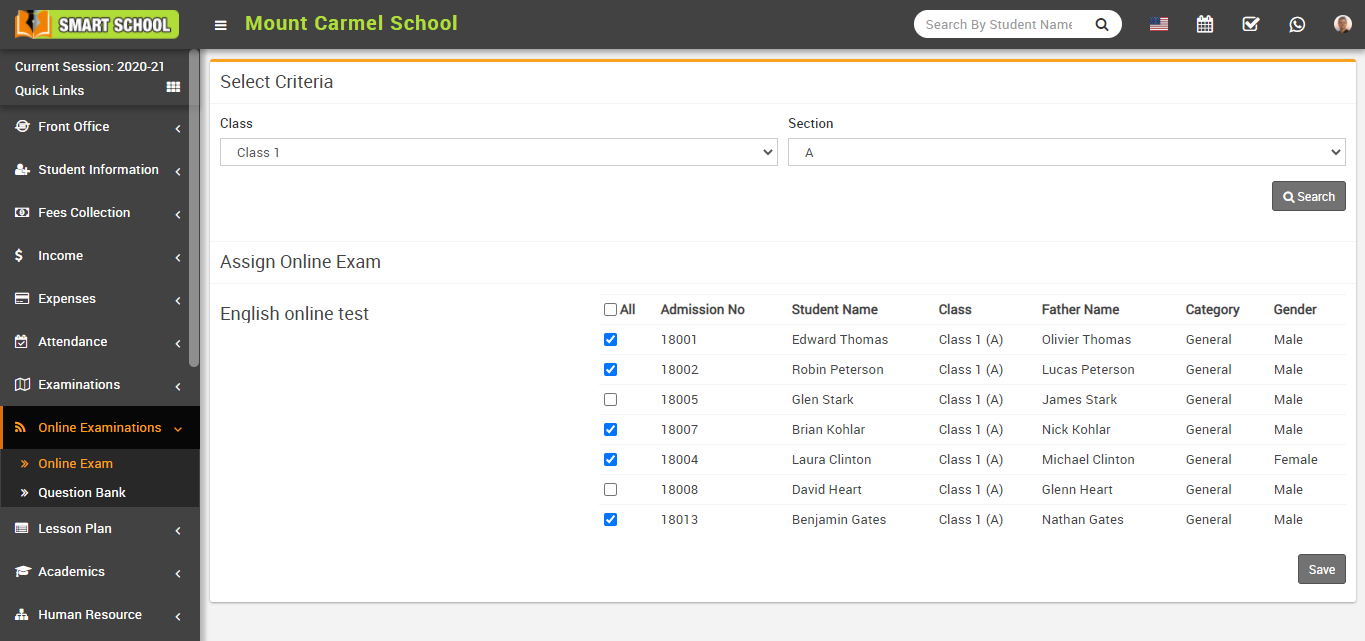
Task: Open the Section dropdown
Action: [x=1067, y=151]
